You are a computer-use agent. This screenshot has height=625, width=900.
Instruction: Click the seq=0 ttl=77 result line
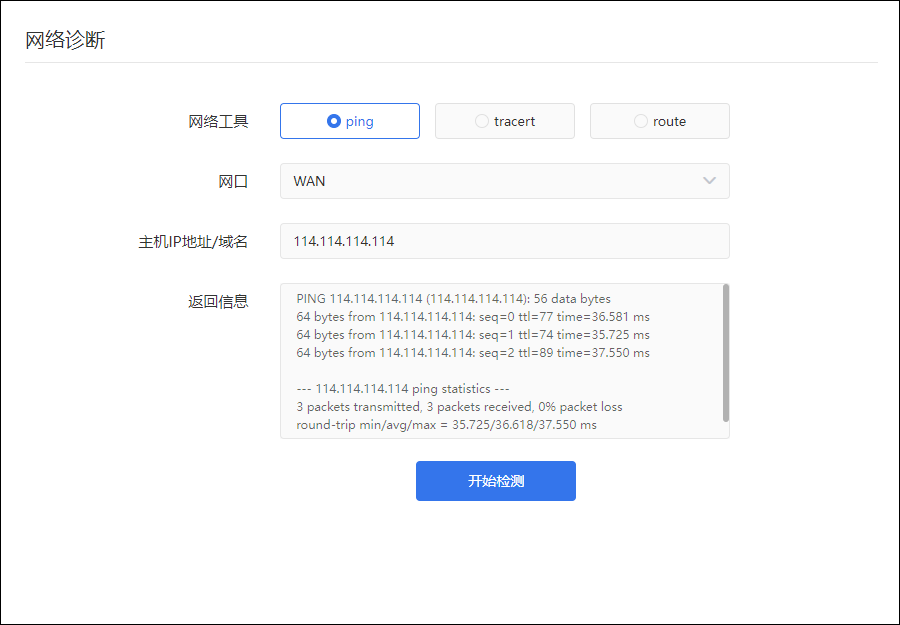coord(473,316)
